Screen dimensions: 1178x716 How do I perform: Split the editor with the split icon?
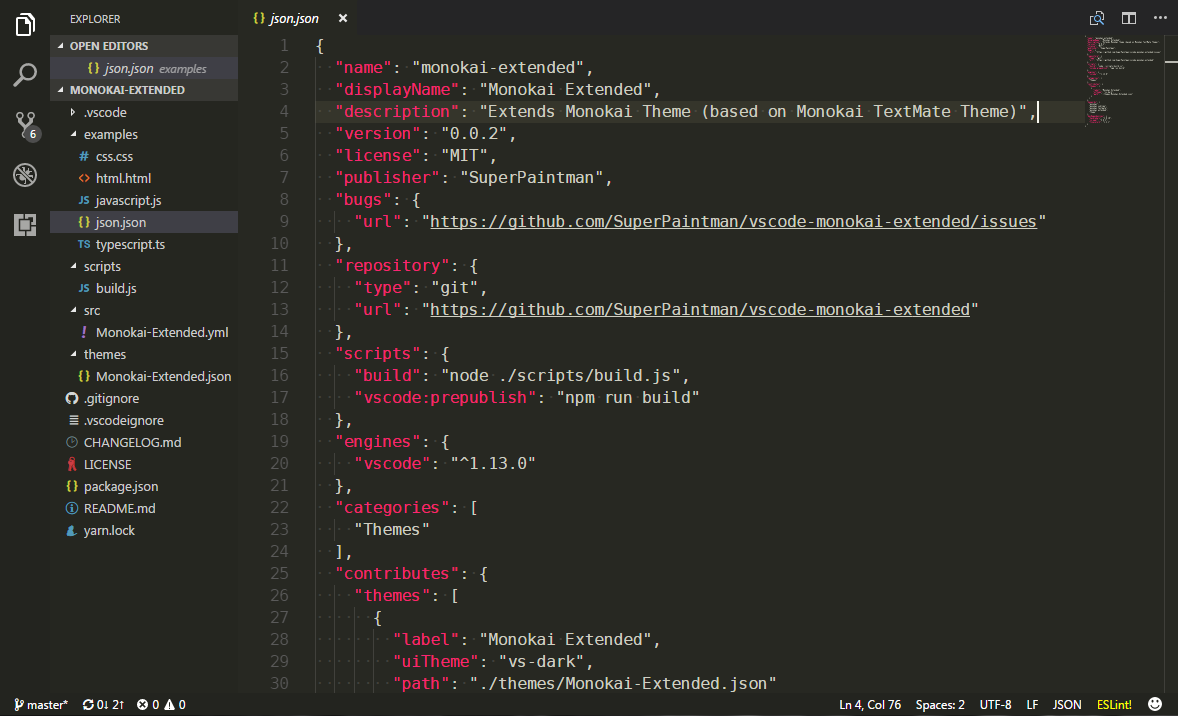1128,18
